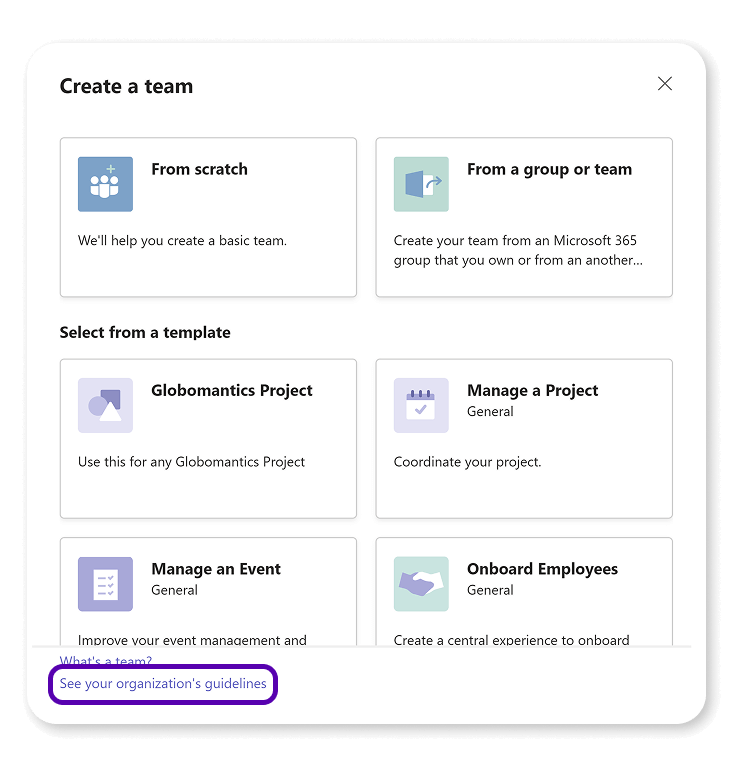This screenshot has height=764, width=749.
Task: Click the Select from a template heading
Action: point(145,332)
